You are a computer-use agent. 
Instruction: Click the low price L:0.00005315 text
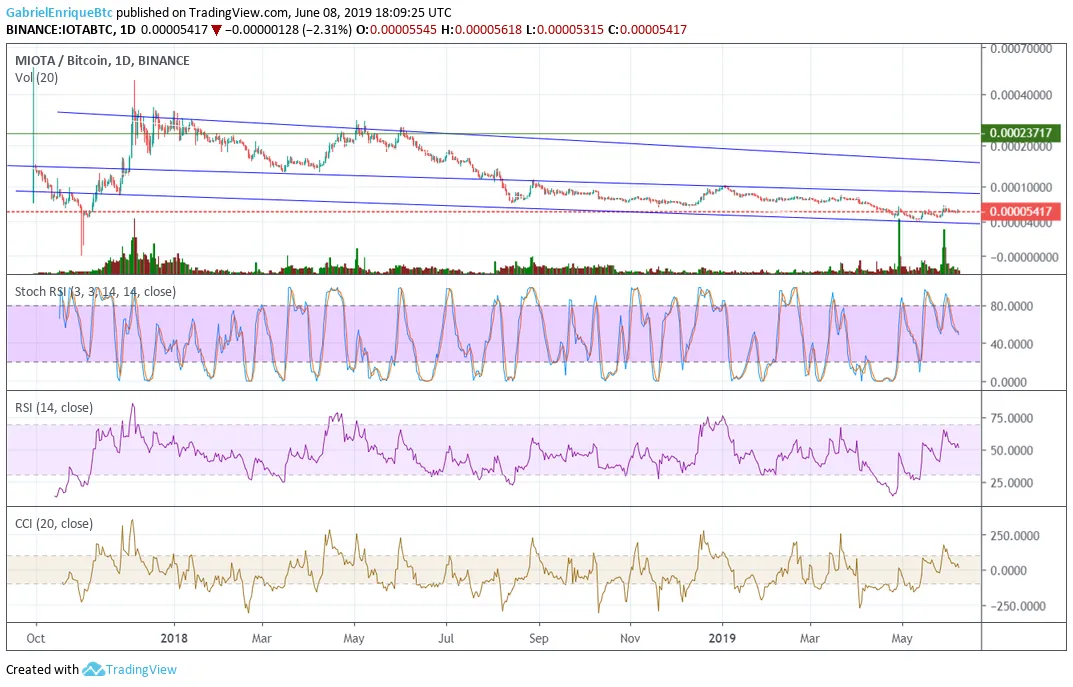565,29
